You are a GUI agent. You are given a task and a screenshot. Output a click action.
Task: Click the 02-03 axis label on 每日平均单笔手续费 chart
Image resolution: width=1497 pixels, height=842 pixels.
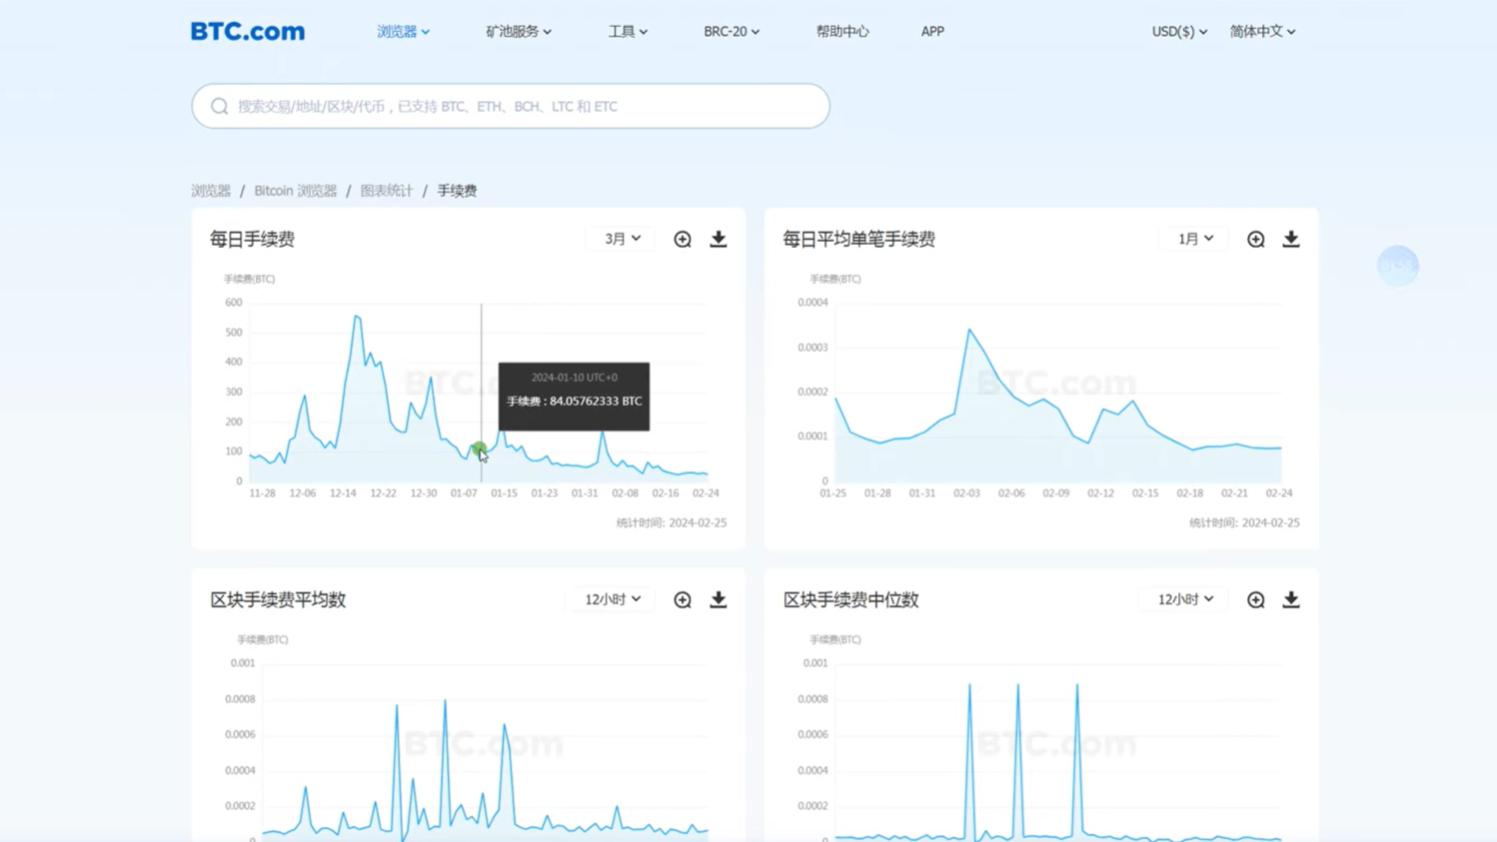967,493
